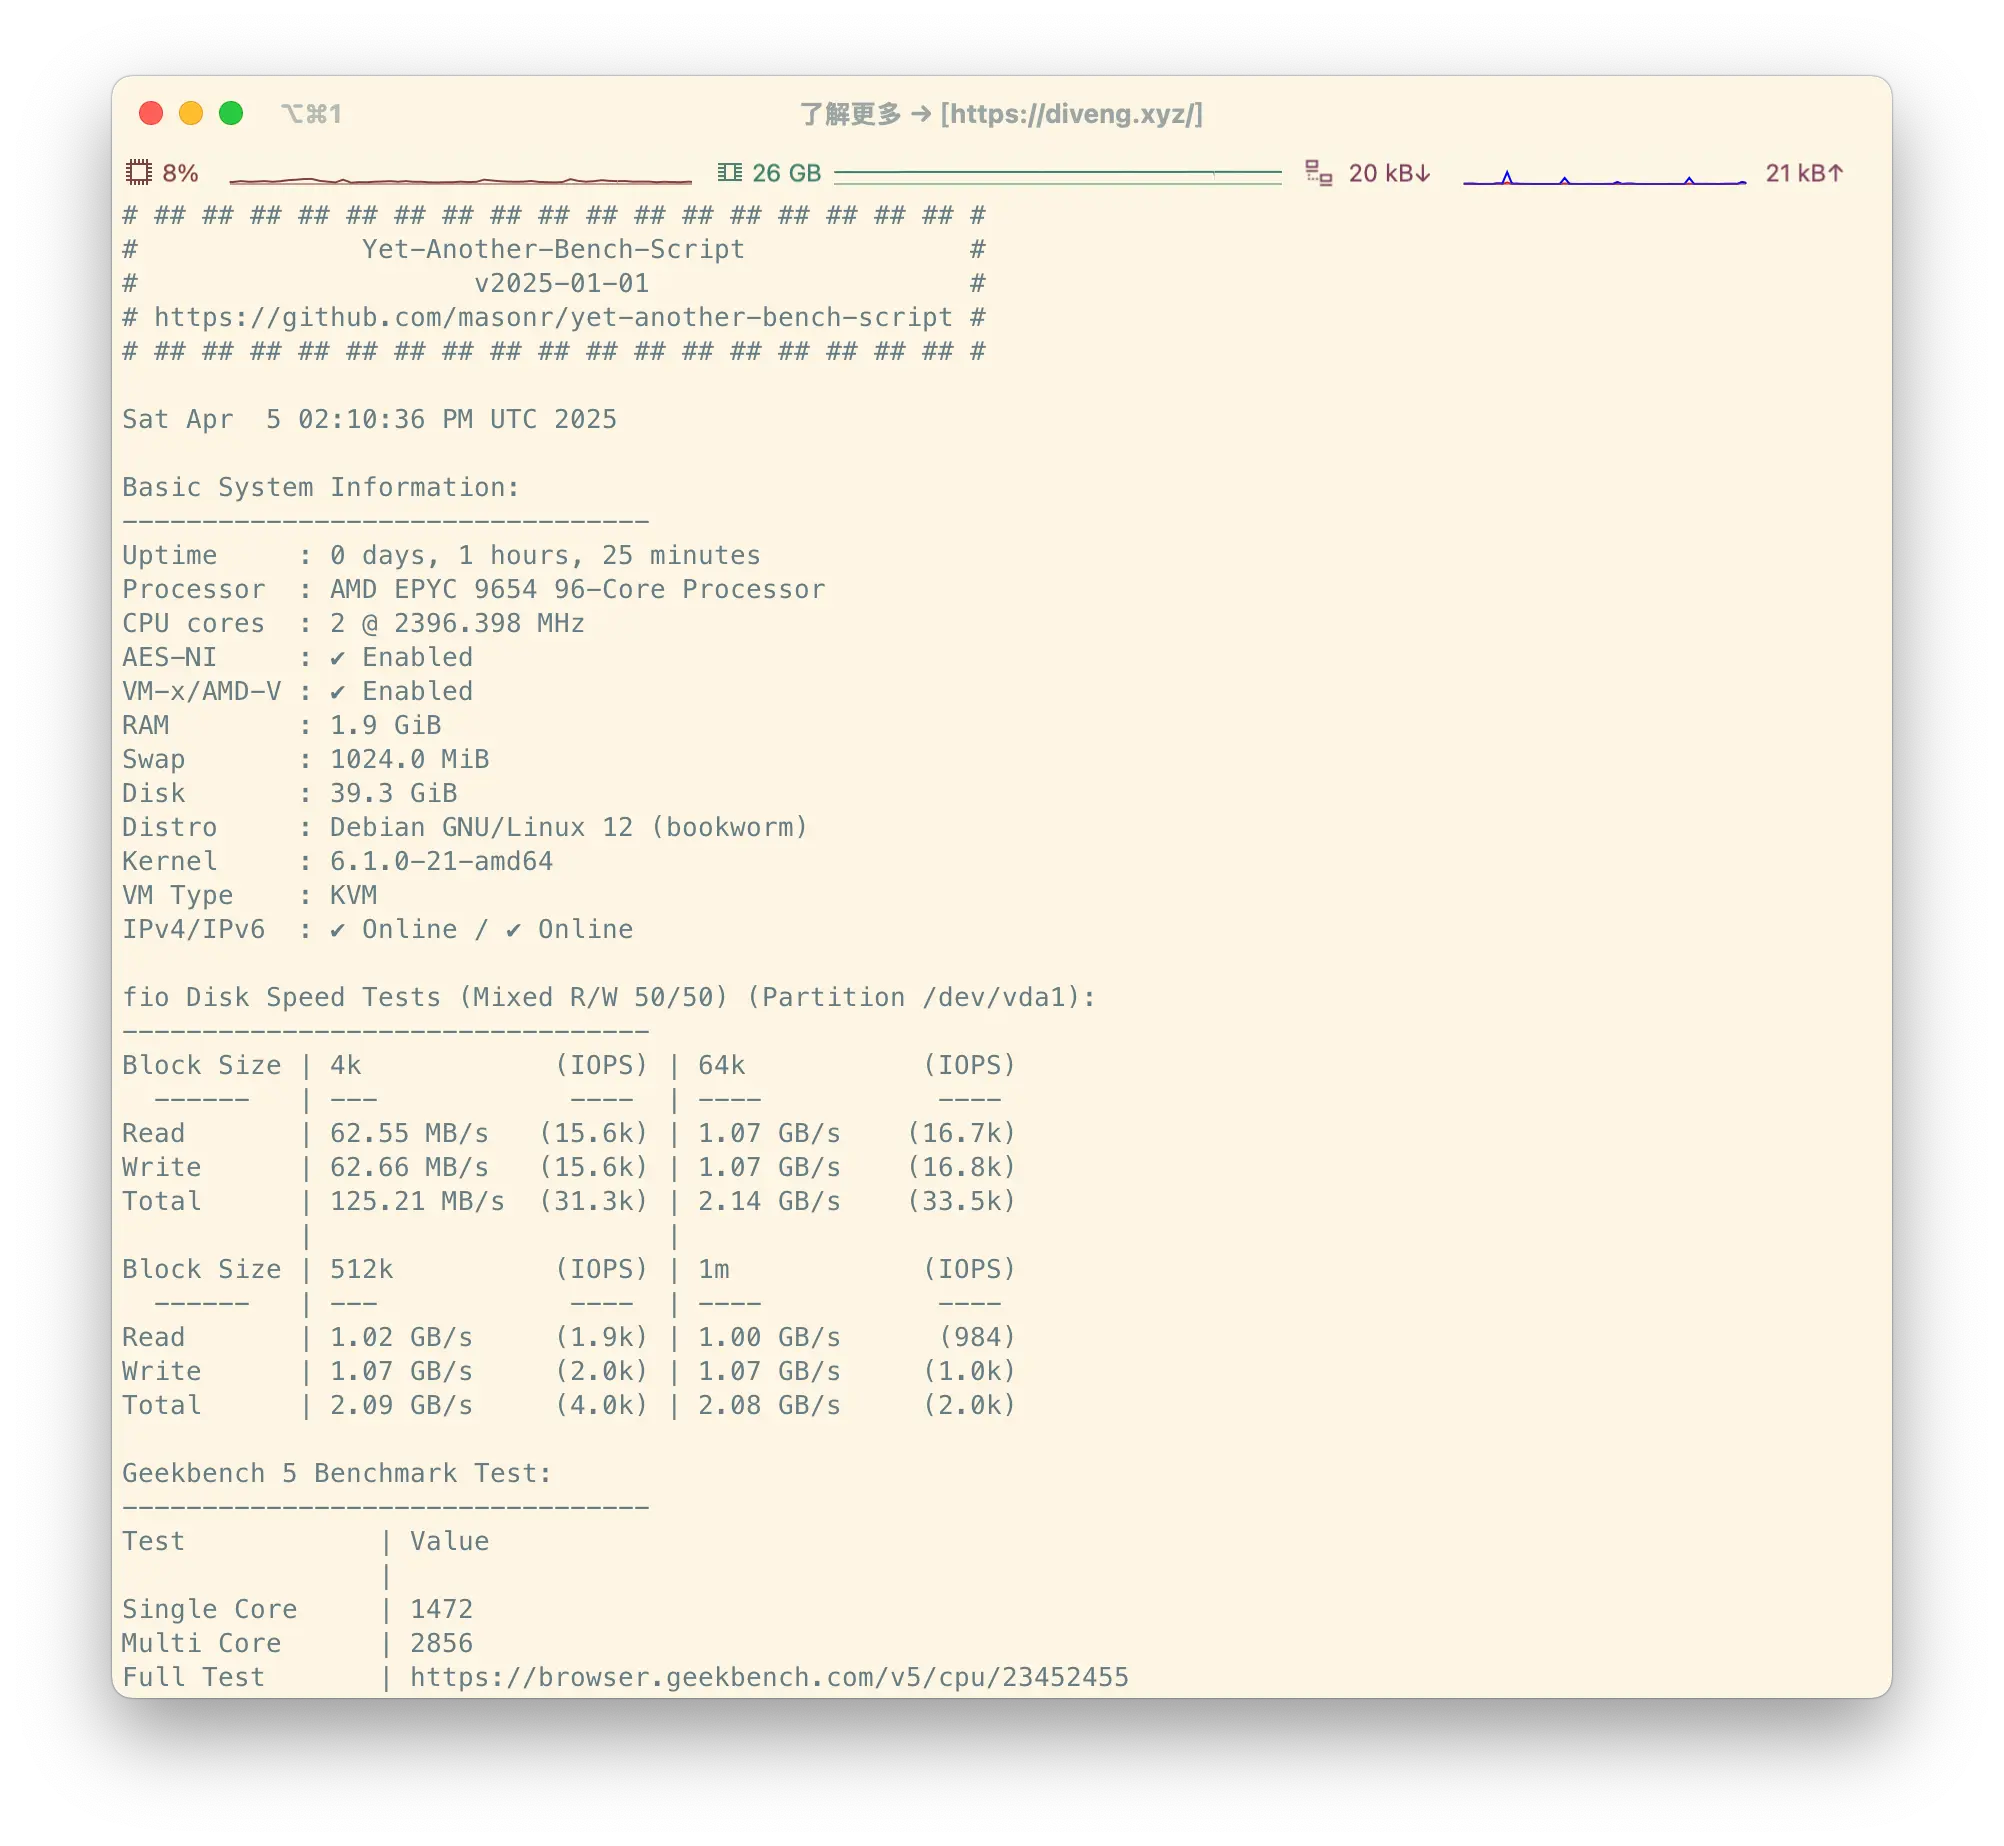Click the window title with diveng.xyz URL
Image resolution: width=2004 pixels, height=1846 pixels.
pos(1001,114)
